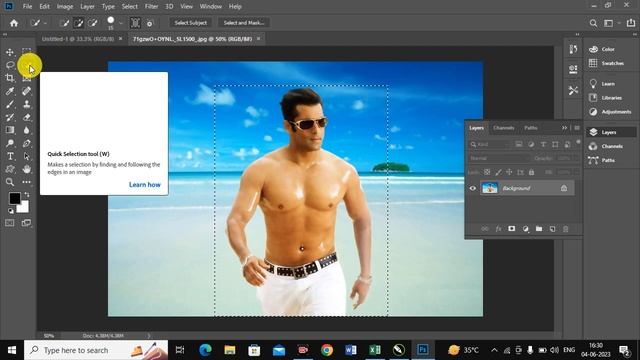This screenshot has height=360, width=640.
Task: Enable Add to Selection mode
Action: pyautogui.click(x=78, y=23)
